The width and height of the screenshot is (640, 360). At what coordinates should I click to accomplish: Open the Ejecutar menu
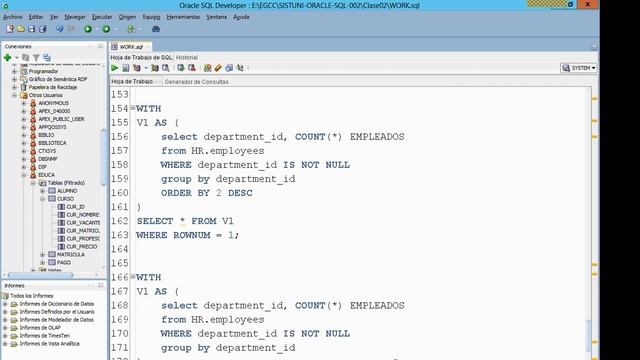pyautogui.click(x=102, y=17)
